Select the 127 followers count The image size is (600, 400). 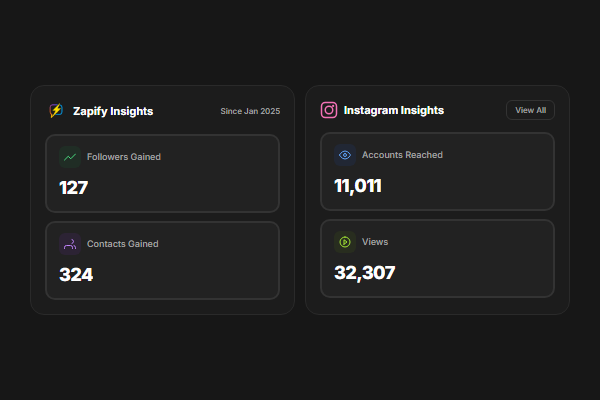(74, 187)
